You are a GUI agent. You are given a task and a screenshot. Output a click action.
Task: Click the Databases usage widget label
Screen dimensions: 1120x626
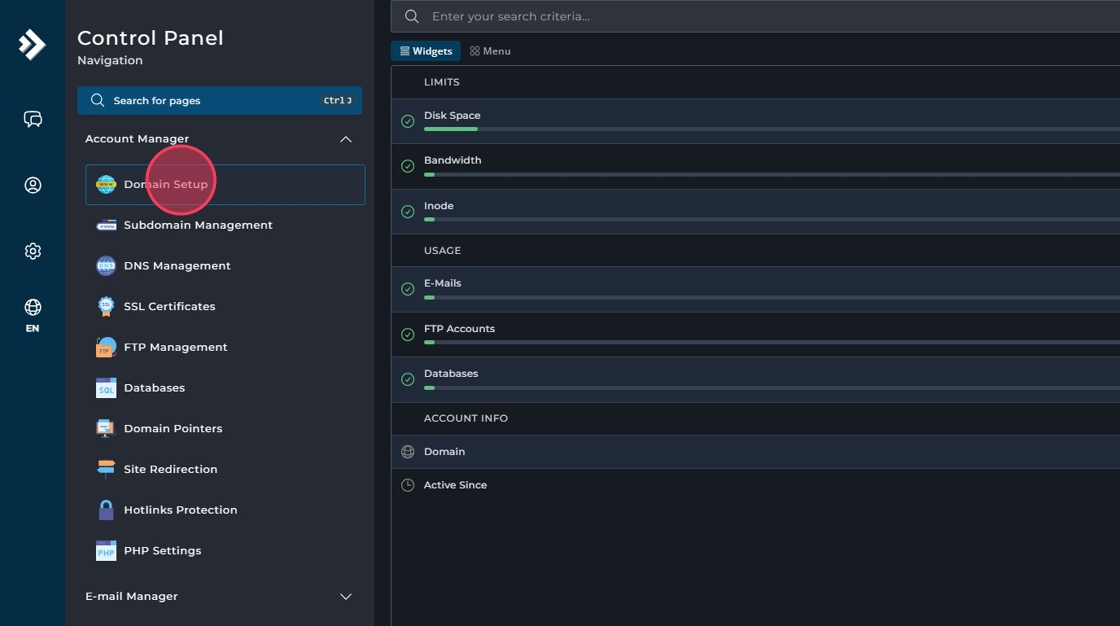[451, 374]
